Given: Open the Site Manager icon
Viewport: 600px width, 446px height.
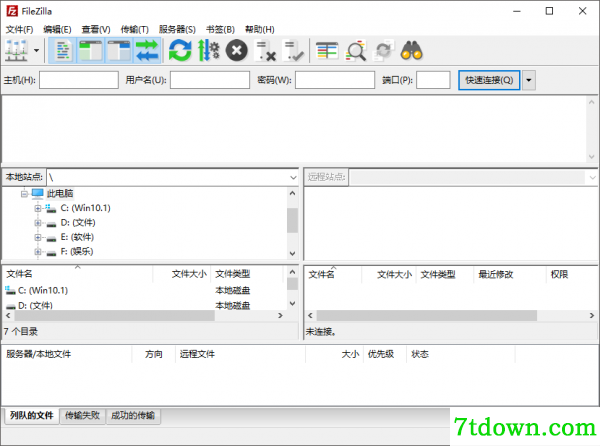Looking at the screenshot, I should click(16, 50).
